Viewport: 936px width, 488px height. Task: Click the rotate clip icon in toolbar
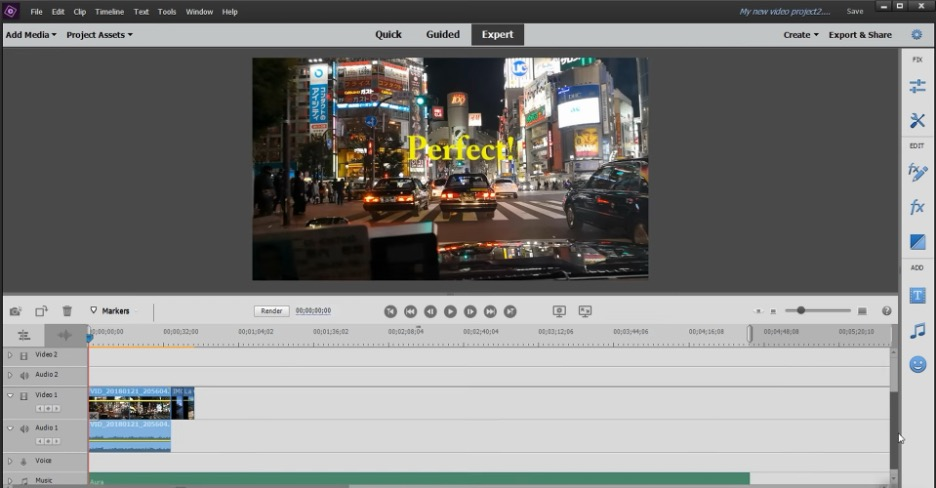pyautogui.click(x=41, y=311)
